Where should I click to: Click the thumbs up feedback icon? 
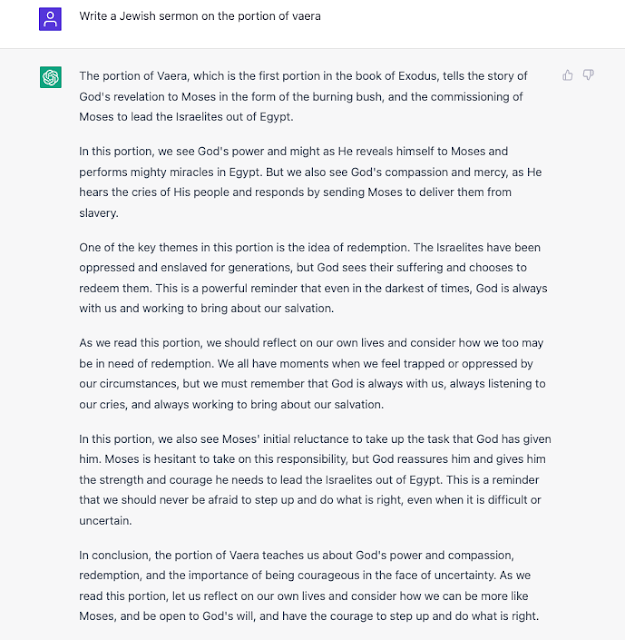tap(567, 76)
